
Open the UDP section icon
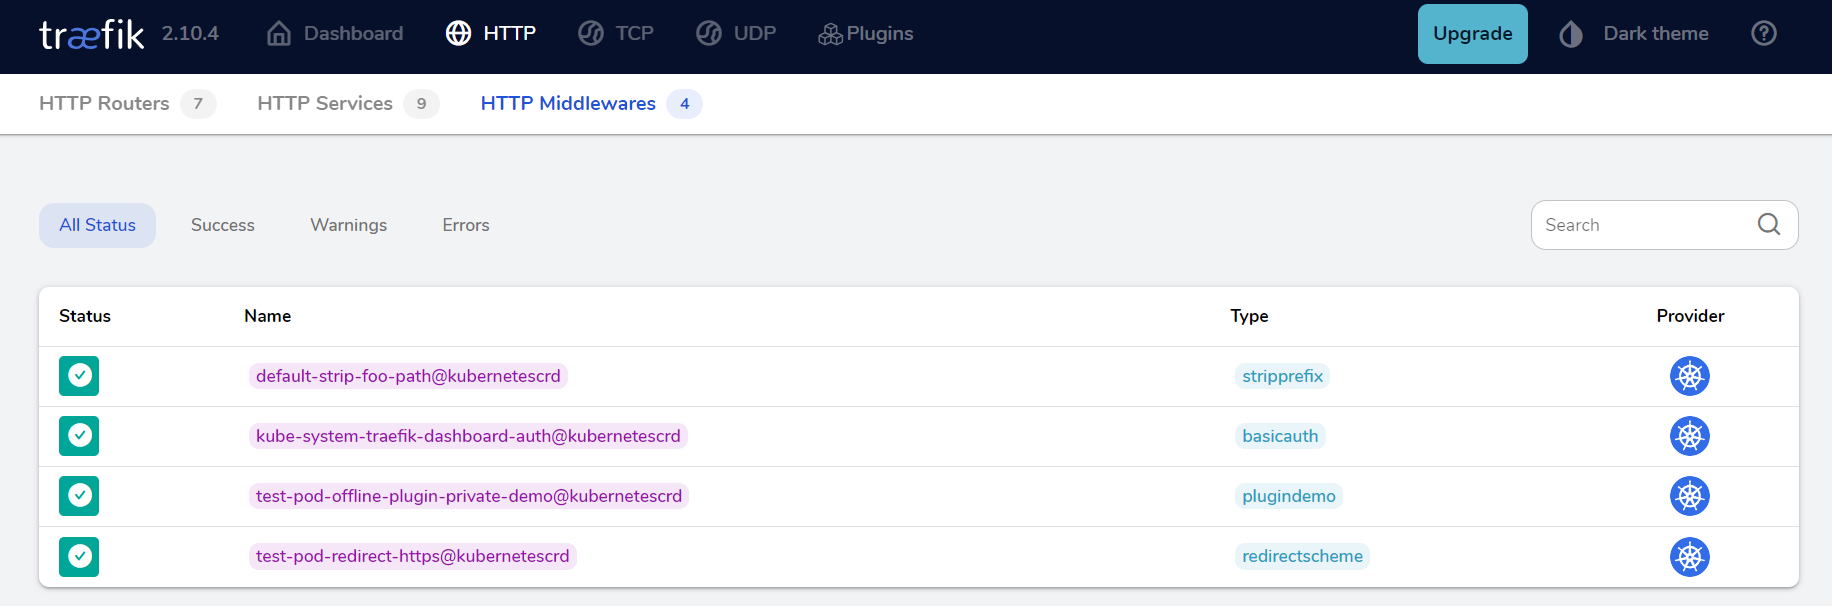click(709, 34)
